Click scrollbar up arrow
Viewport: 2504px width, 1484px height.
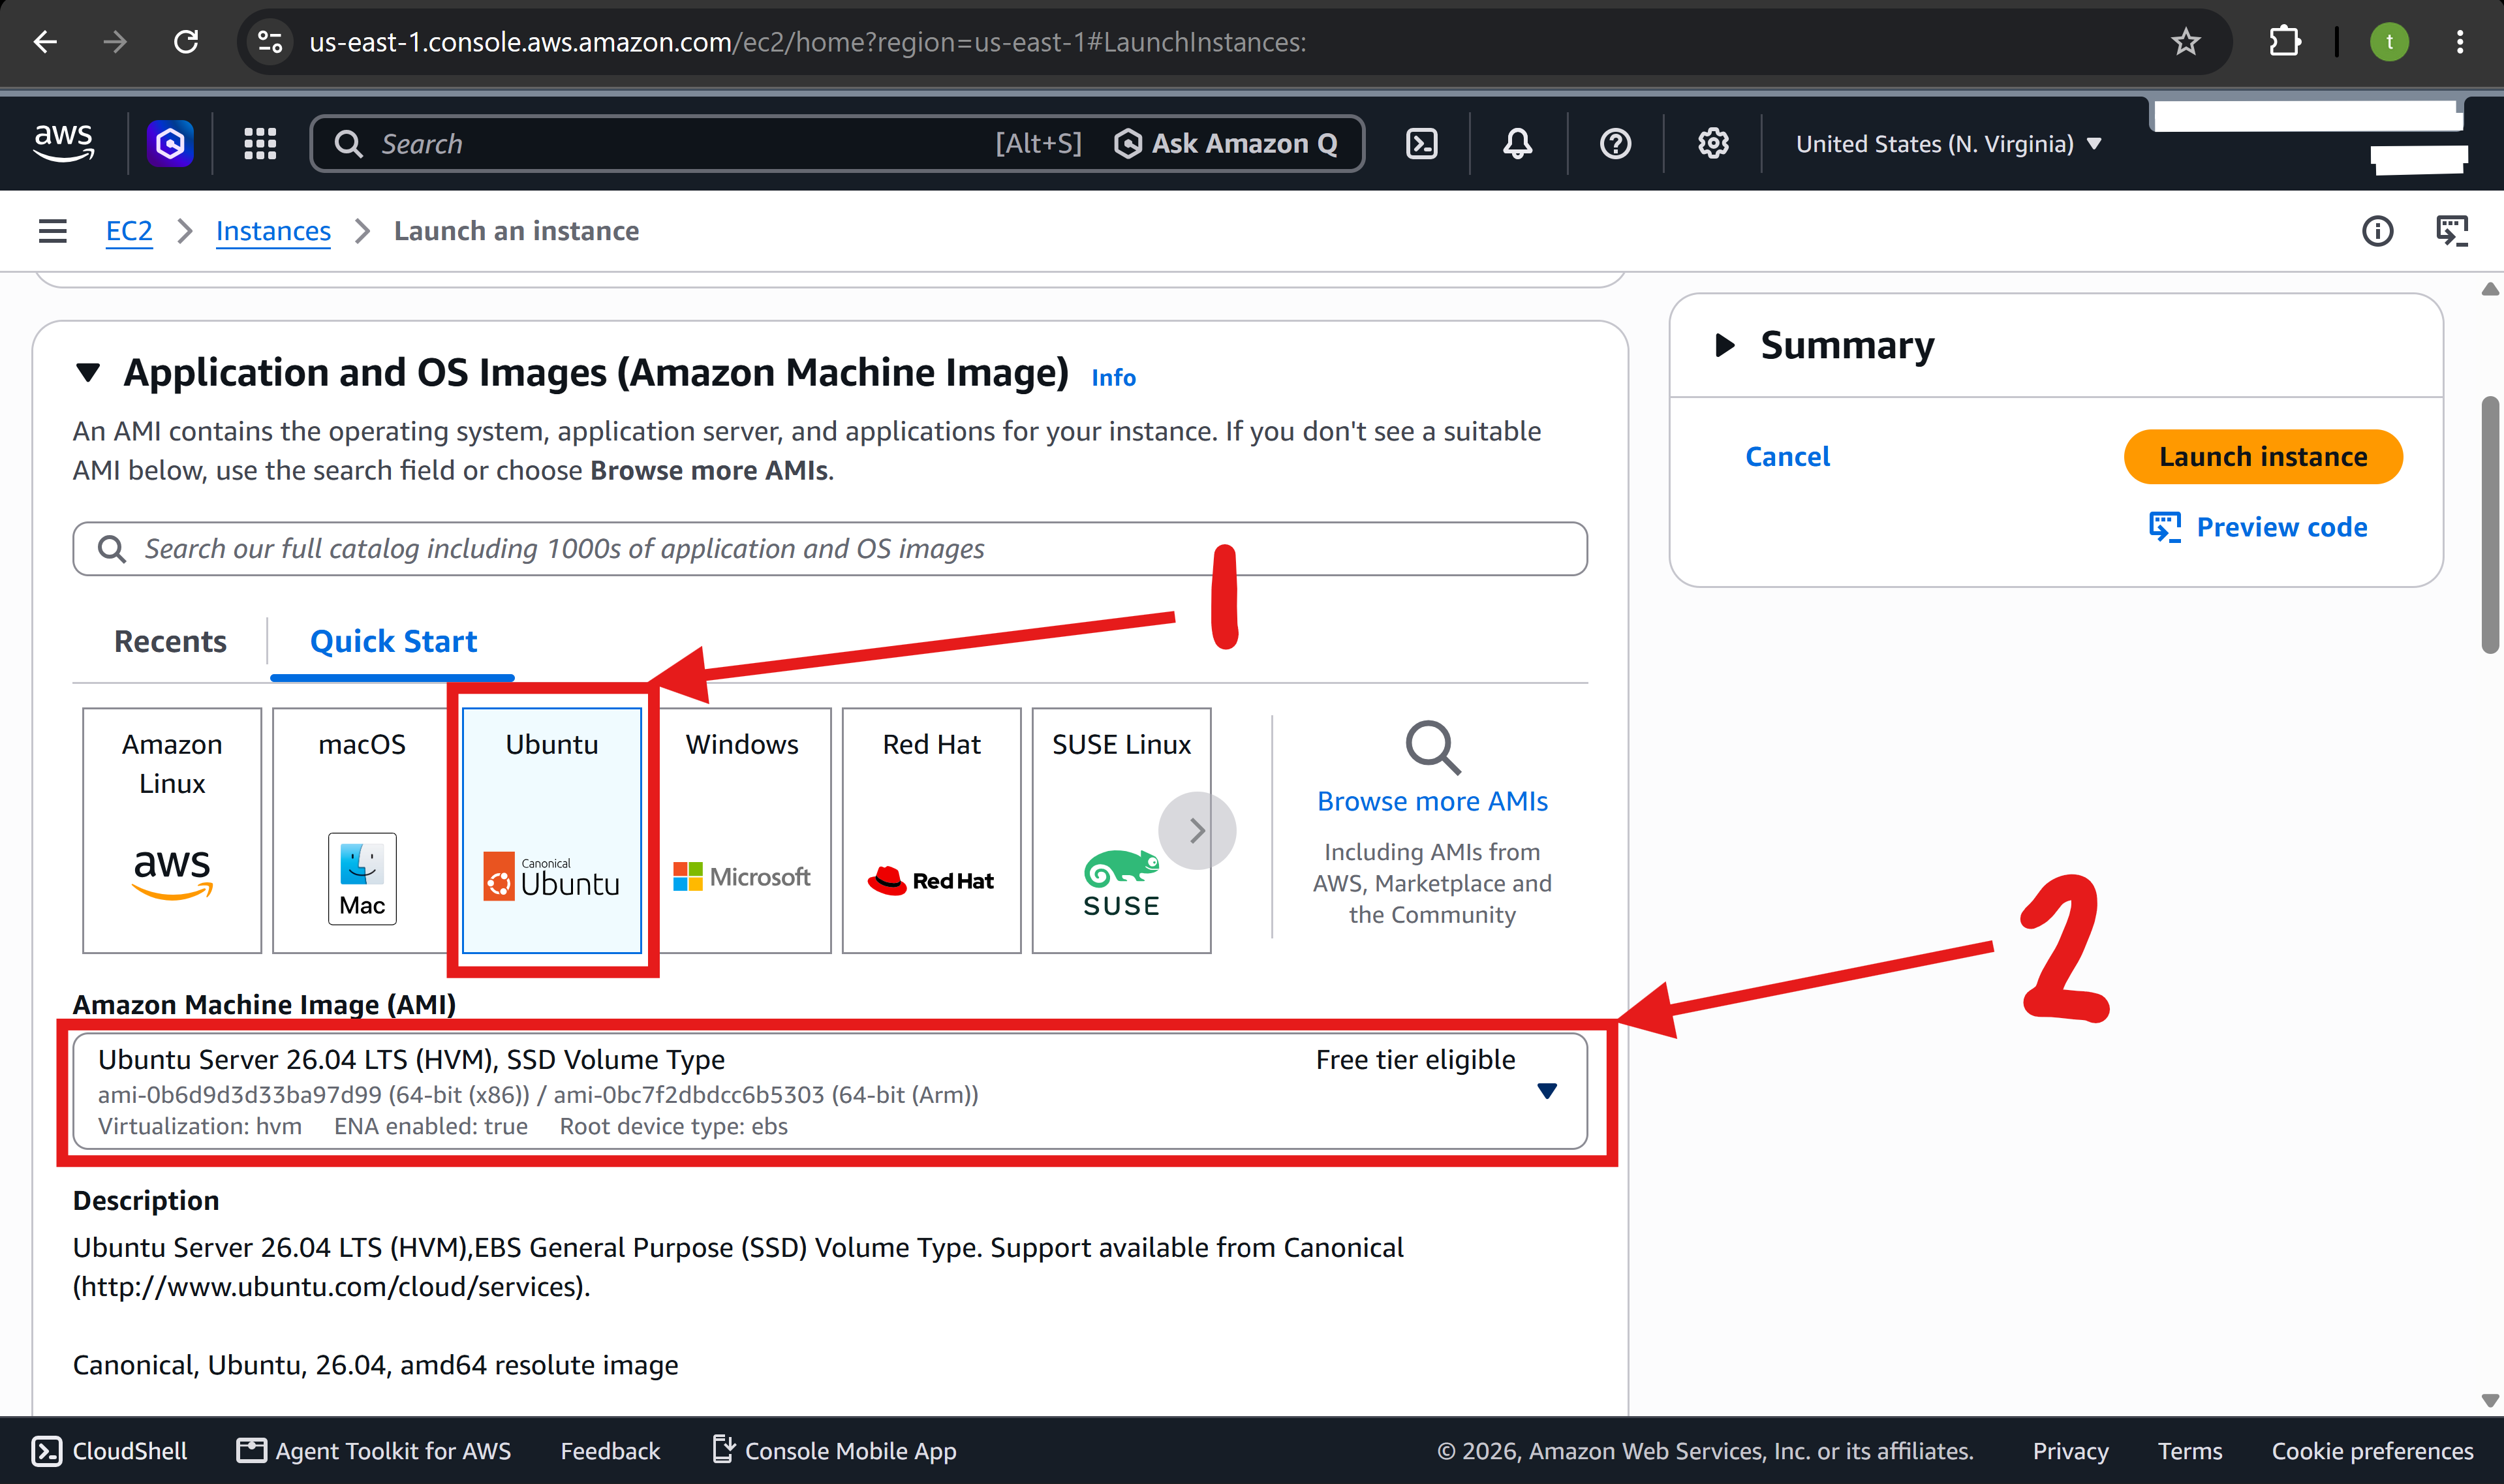(x=2490, y=289)
